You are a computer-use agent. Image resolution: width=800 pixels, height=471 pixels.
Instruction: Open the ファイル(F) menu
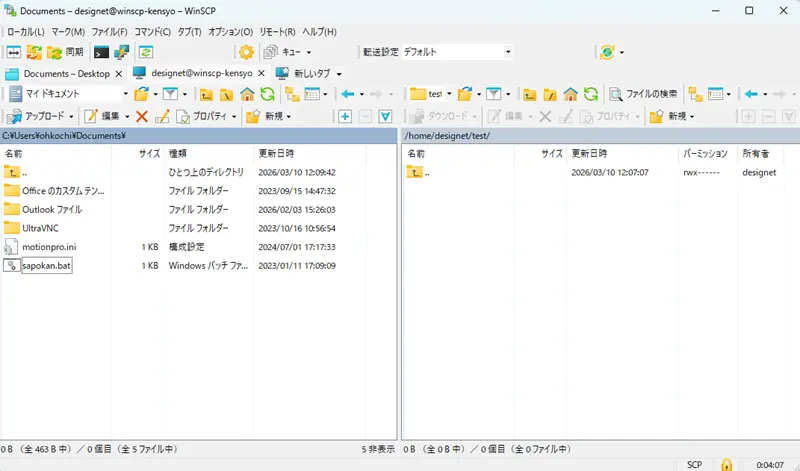coord(109,32)
